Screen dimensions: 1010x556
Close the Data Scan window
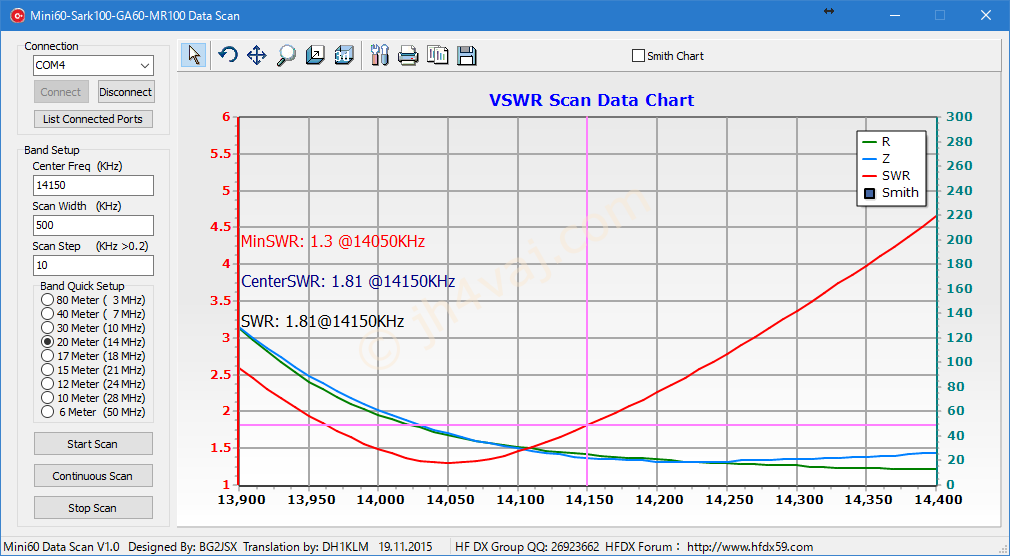point(986,15)
